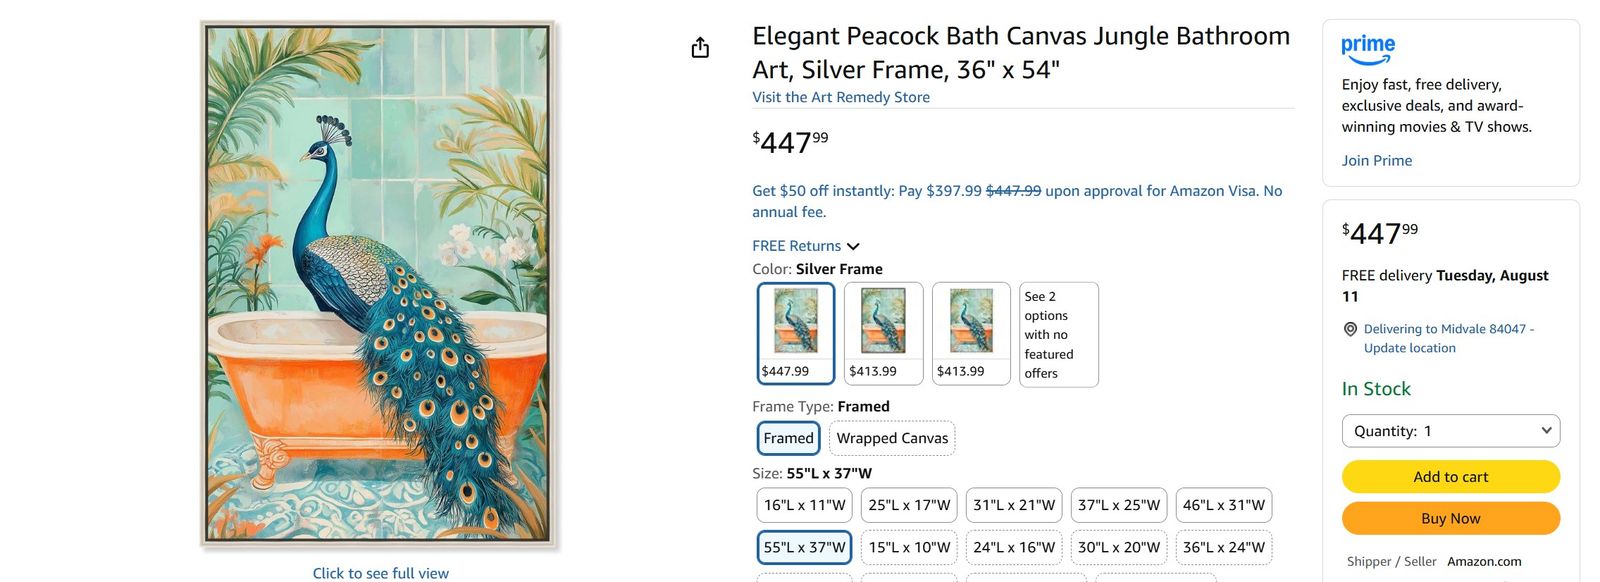This screenshot has height=582, width=1600.
Task: Select the Silver Frame swatch priced $447.99
Action: [796, 333]
